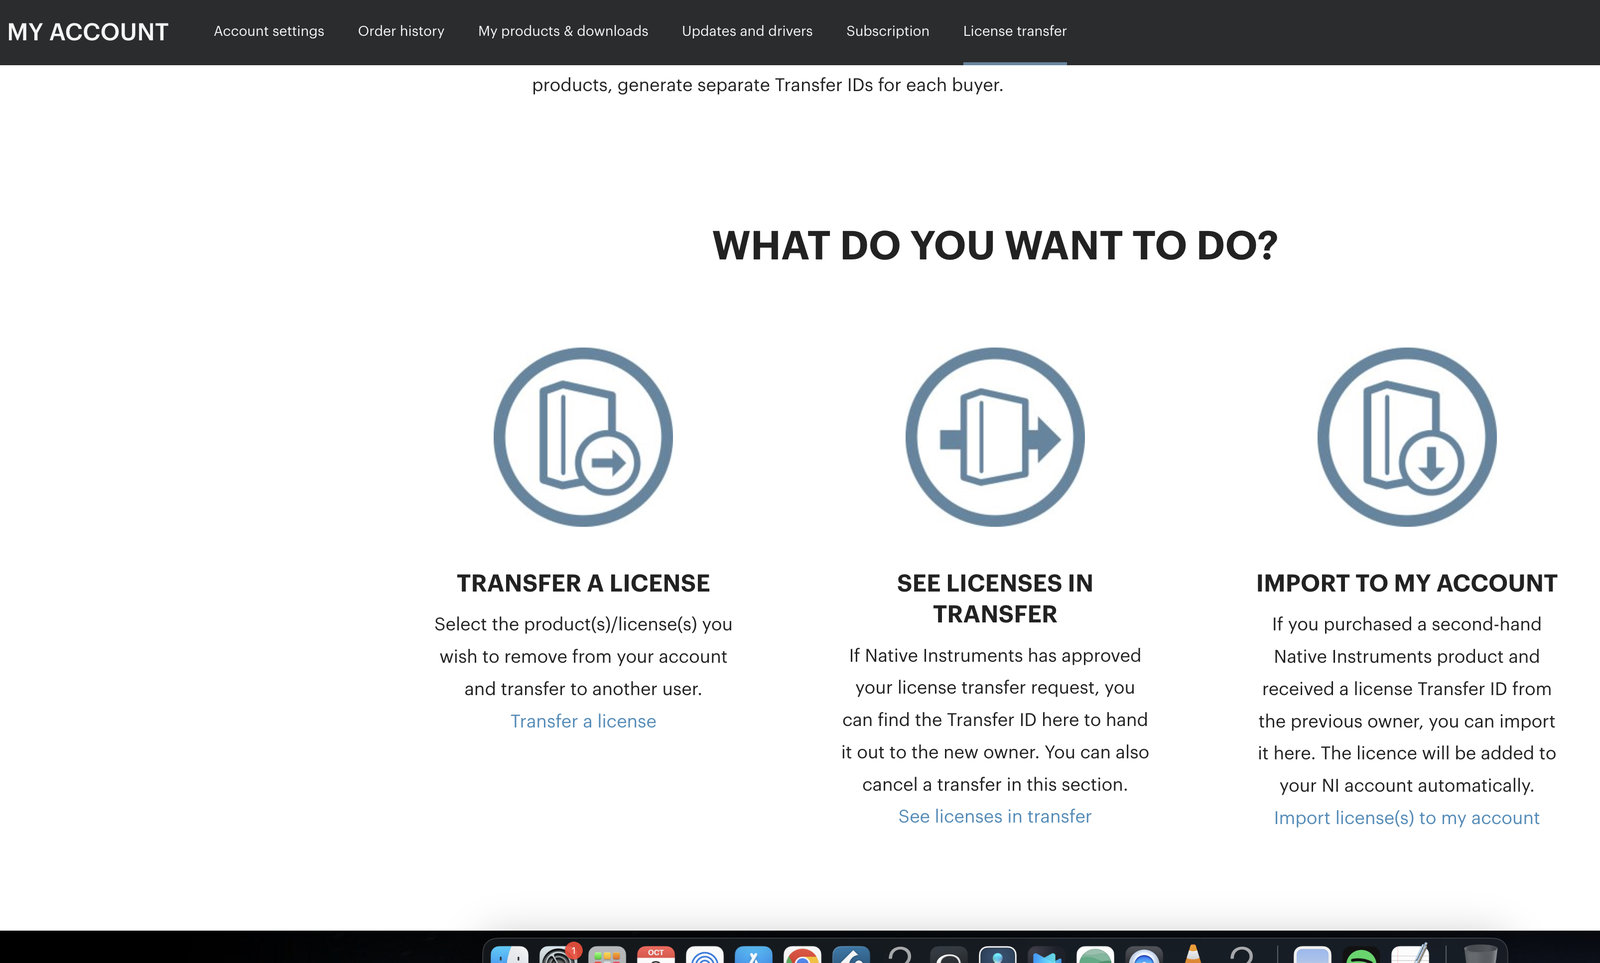
Task: Open the Trash in the dock
Action: click(1480, 956)
